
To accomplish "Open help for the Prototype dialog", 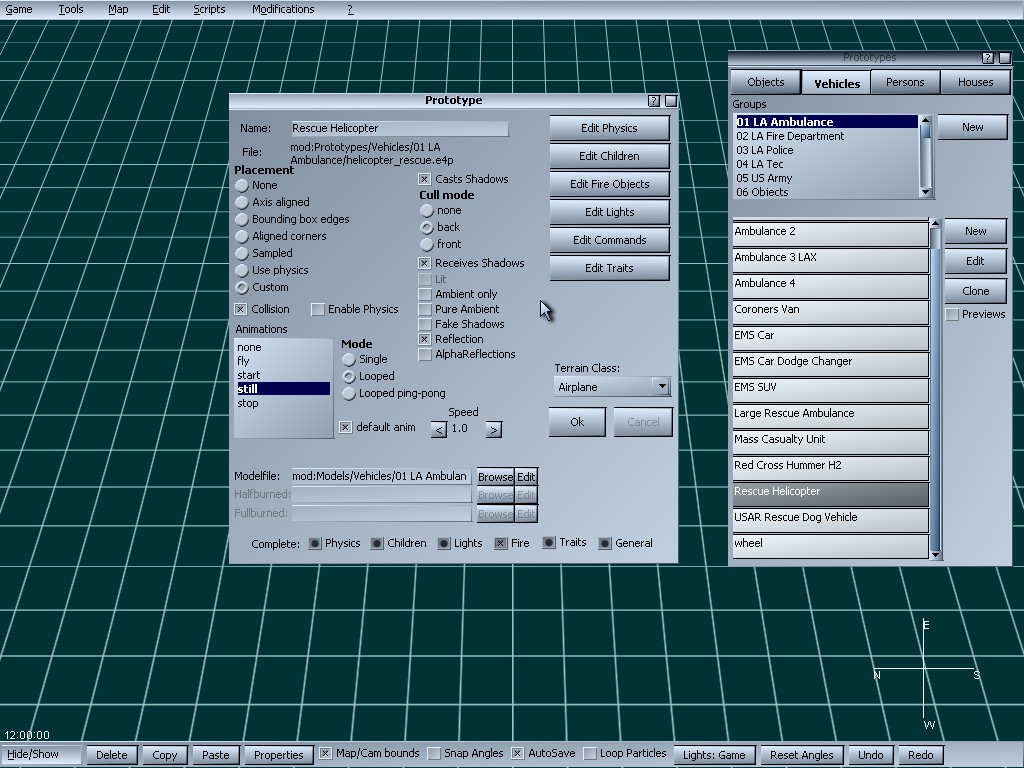I will click(x=654, y=101).
